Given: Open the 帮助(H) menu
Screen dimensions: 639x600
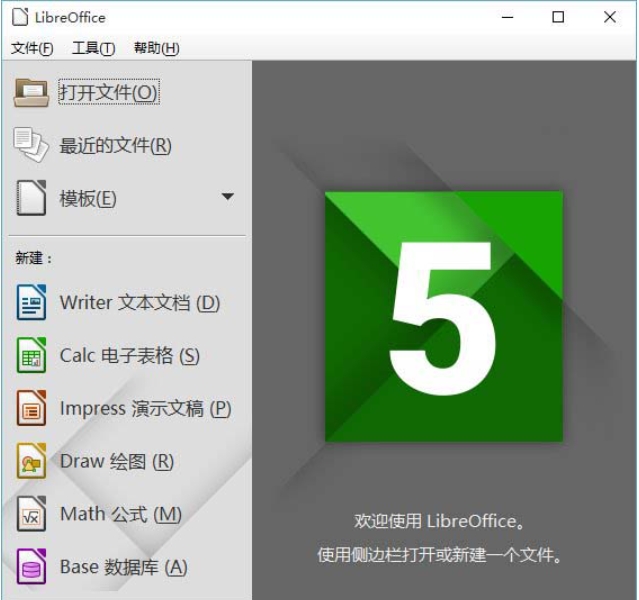Looking at the screenshot, I should 156,48.
